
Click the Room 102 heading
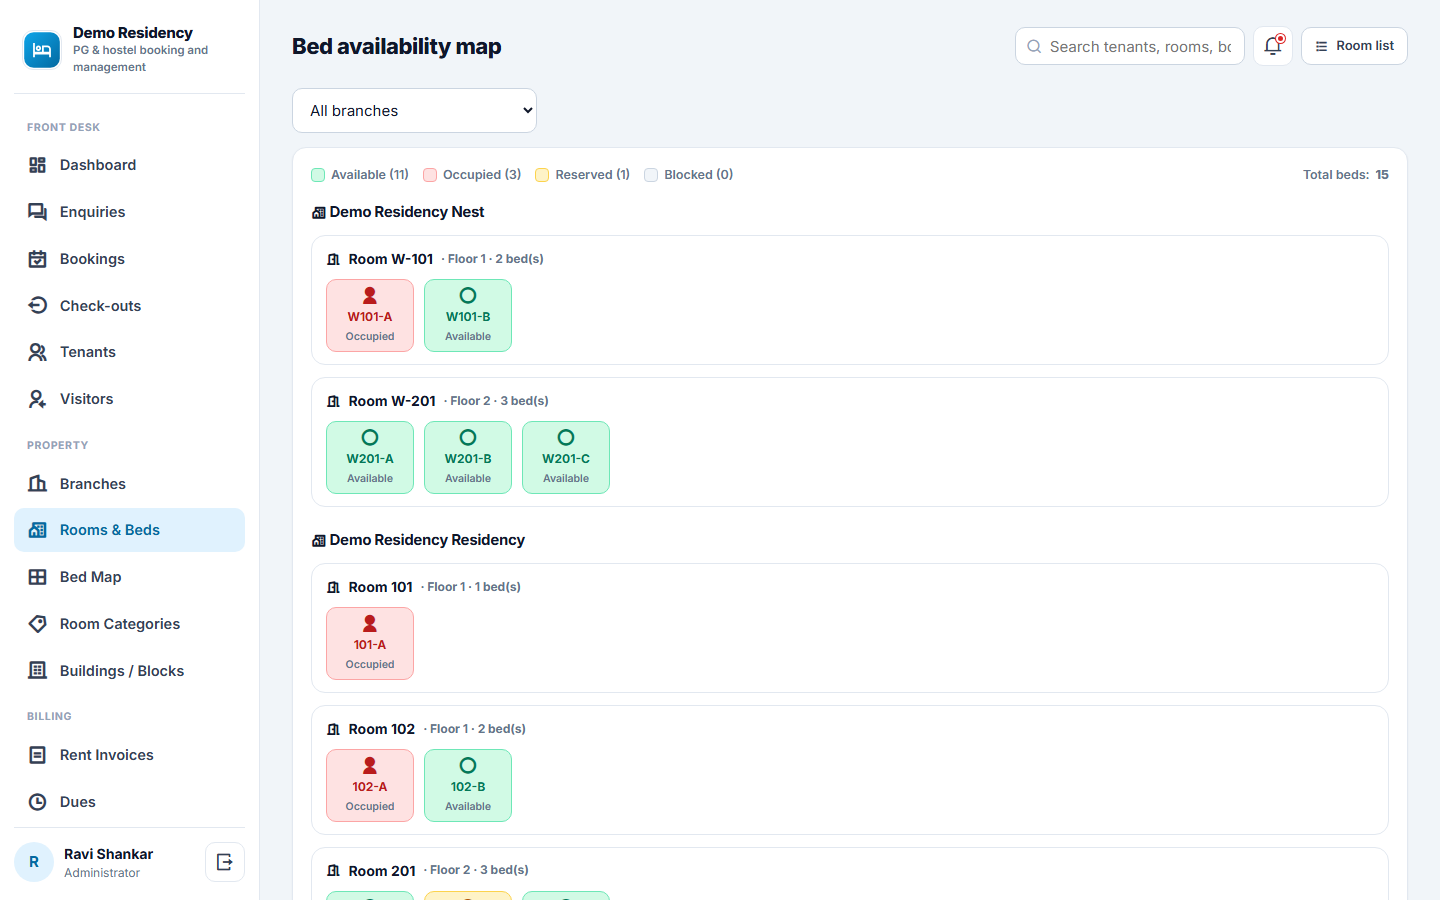382,729
